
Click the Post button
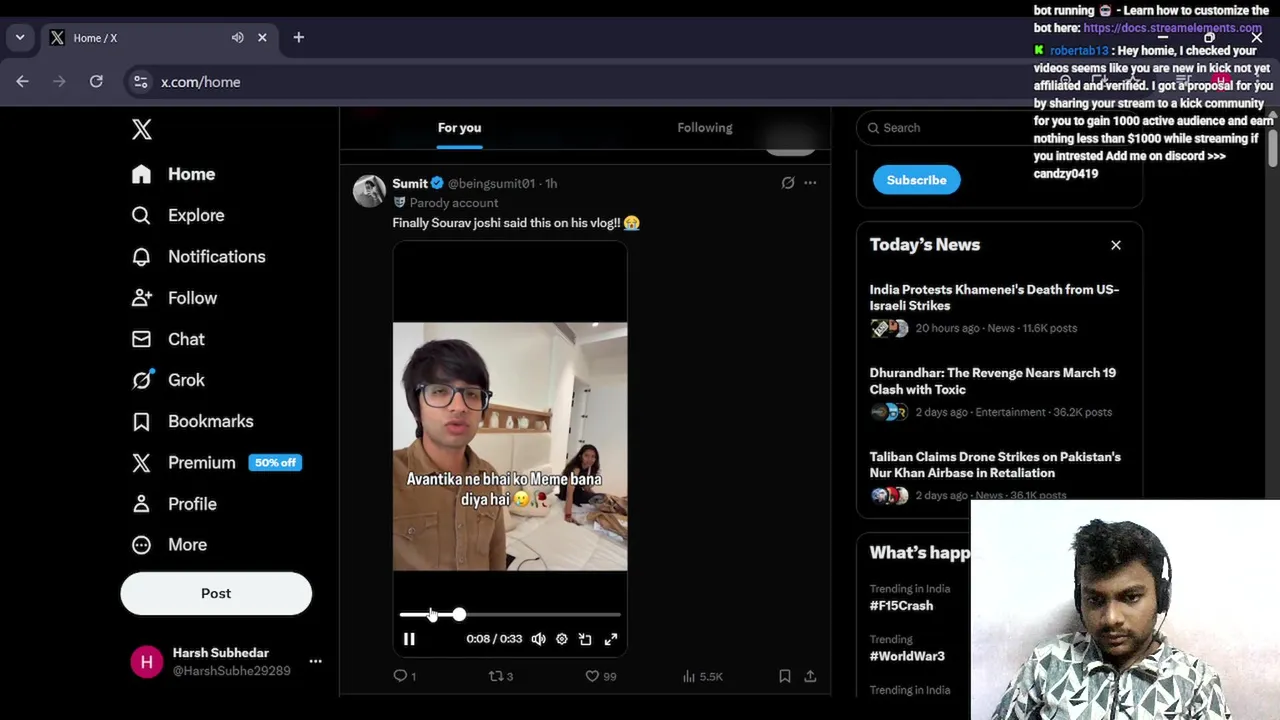coord(216,593)
